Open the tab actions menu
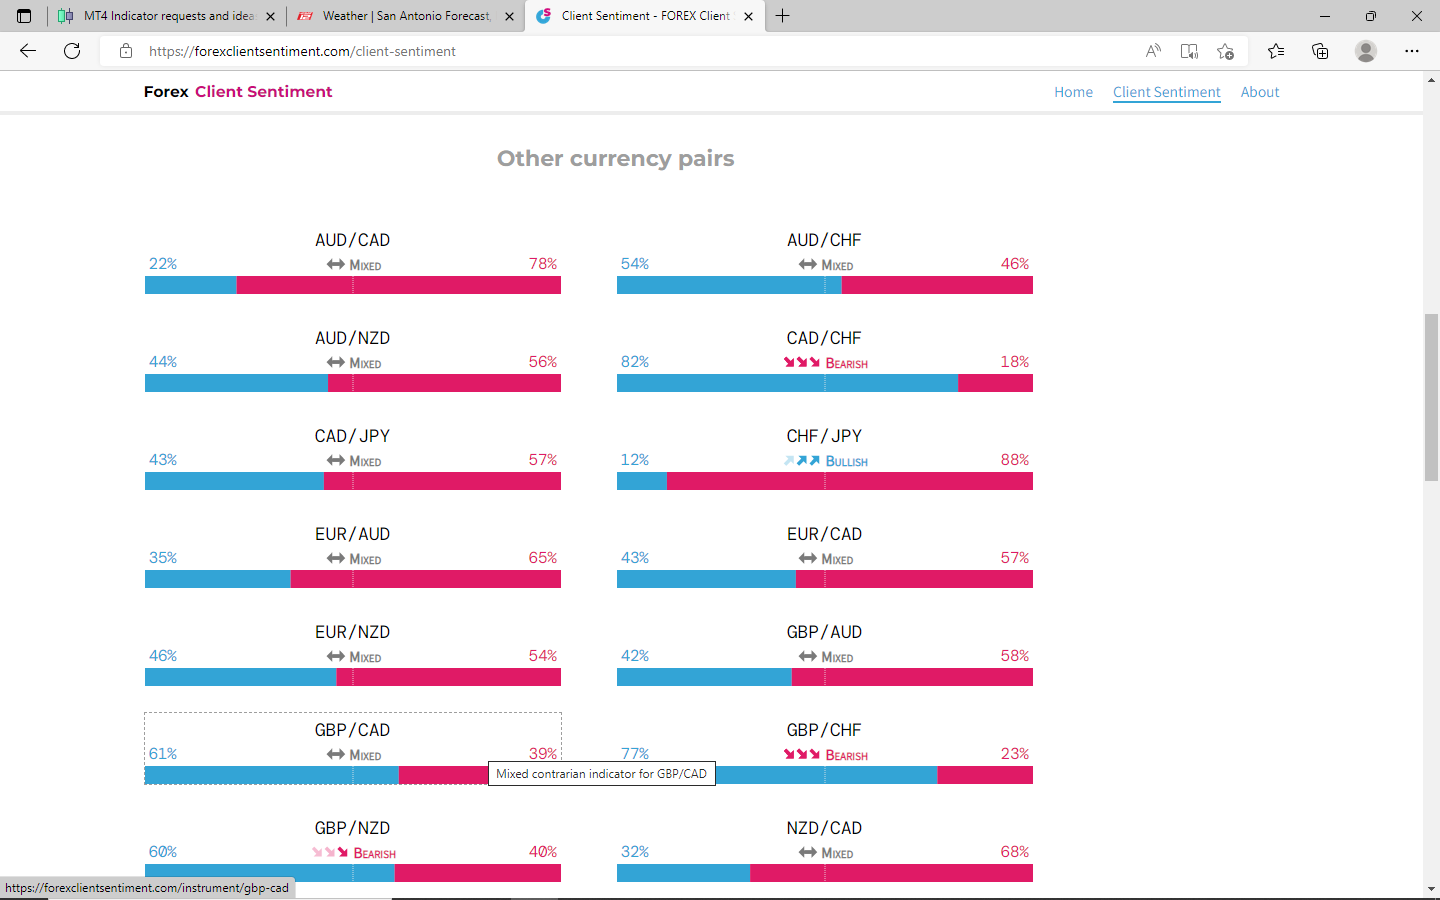 pyautogui.click(x=24, y=16)
